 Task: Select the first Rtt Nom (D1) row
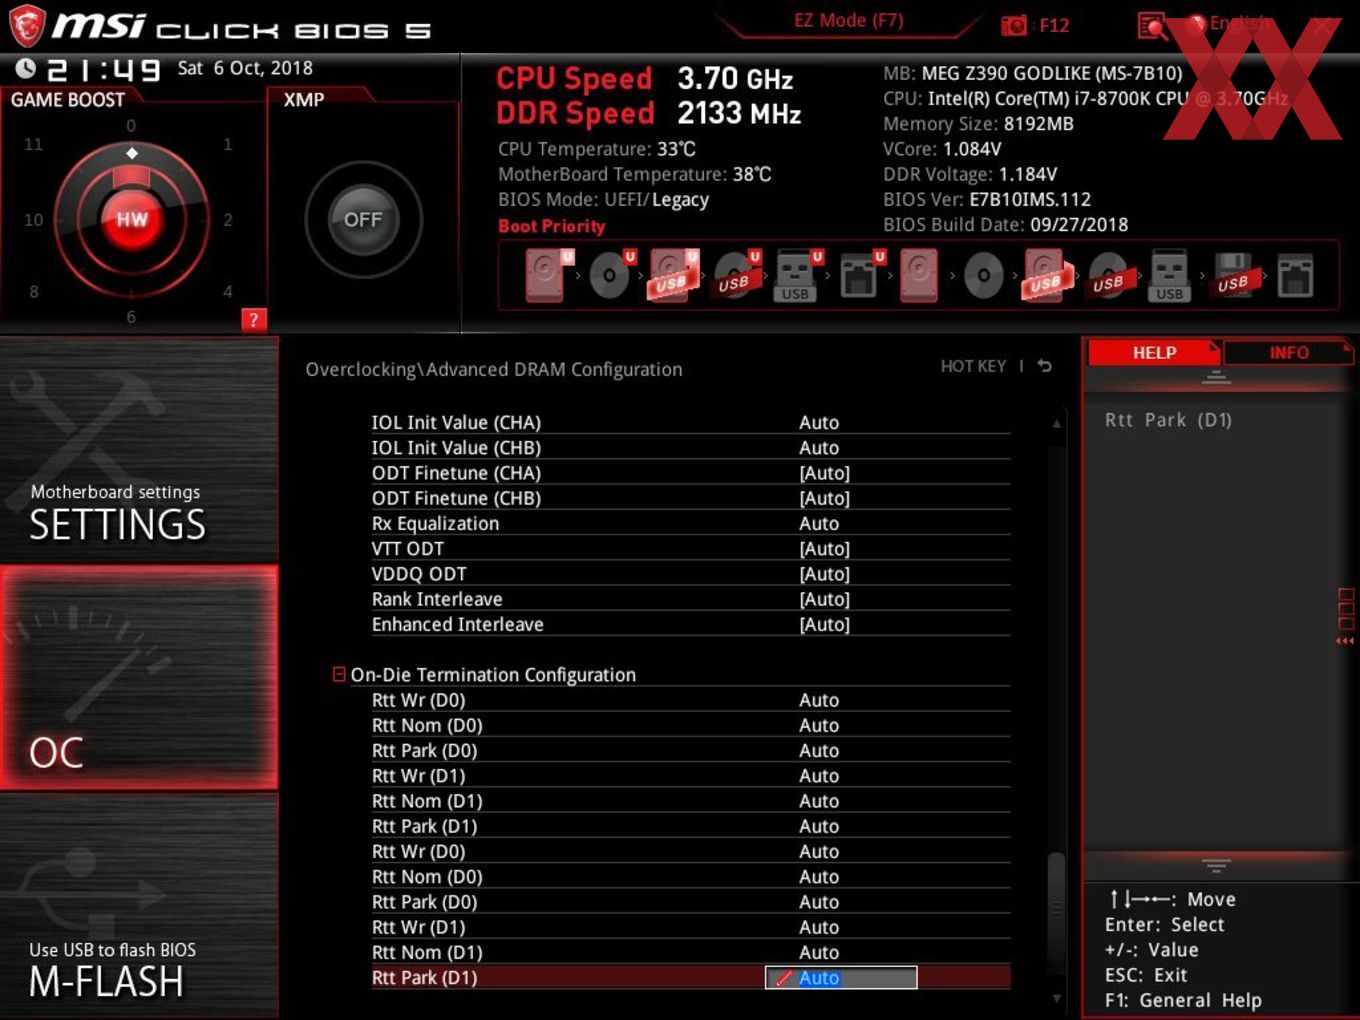[690, 801]
